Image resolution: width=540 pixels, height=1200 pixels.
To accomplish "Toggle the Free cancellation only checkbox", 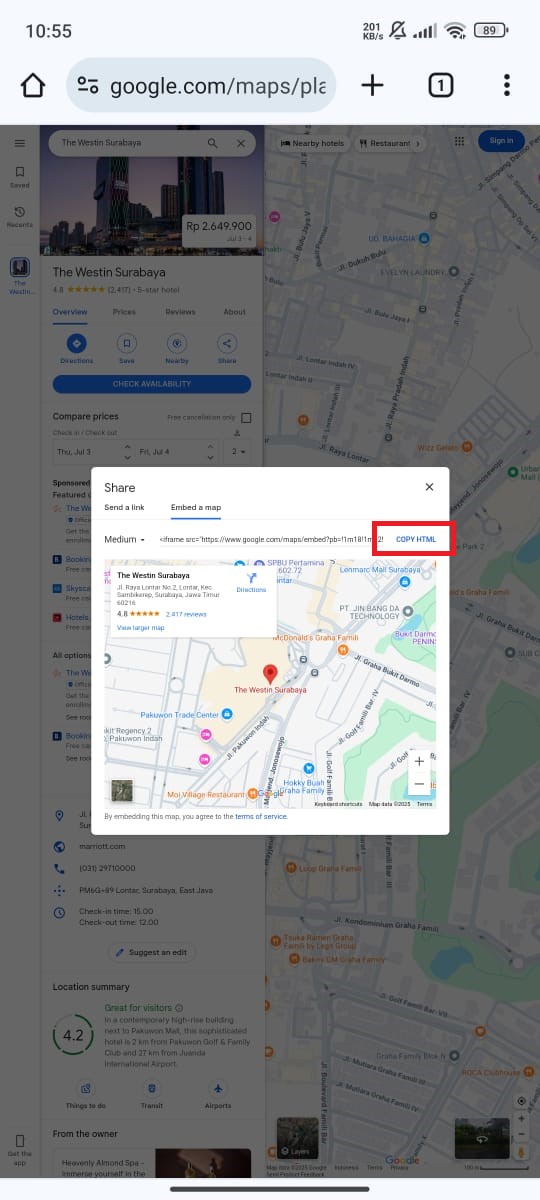I will (246, 417).
